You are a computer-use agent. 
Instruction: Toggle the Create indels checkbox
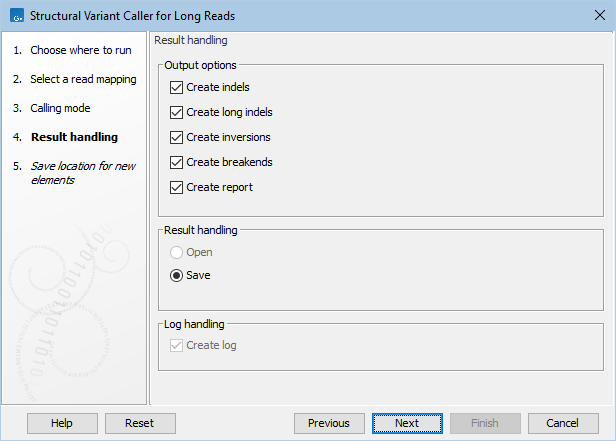(177, 87)
